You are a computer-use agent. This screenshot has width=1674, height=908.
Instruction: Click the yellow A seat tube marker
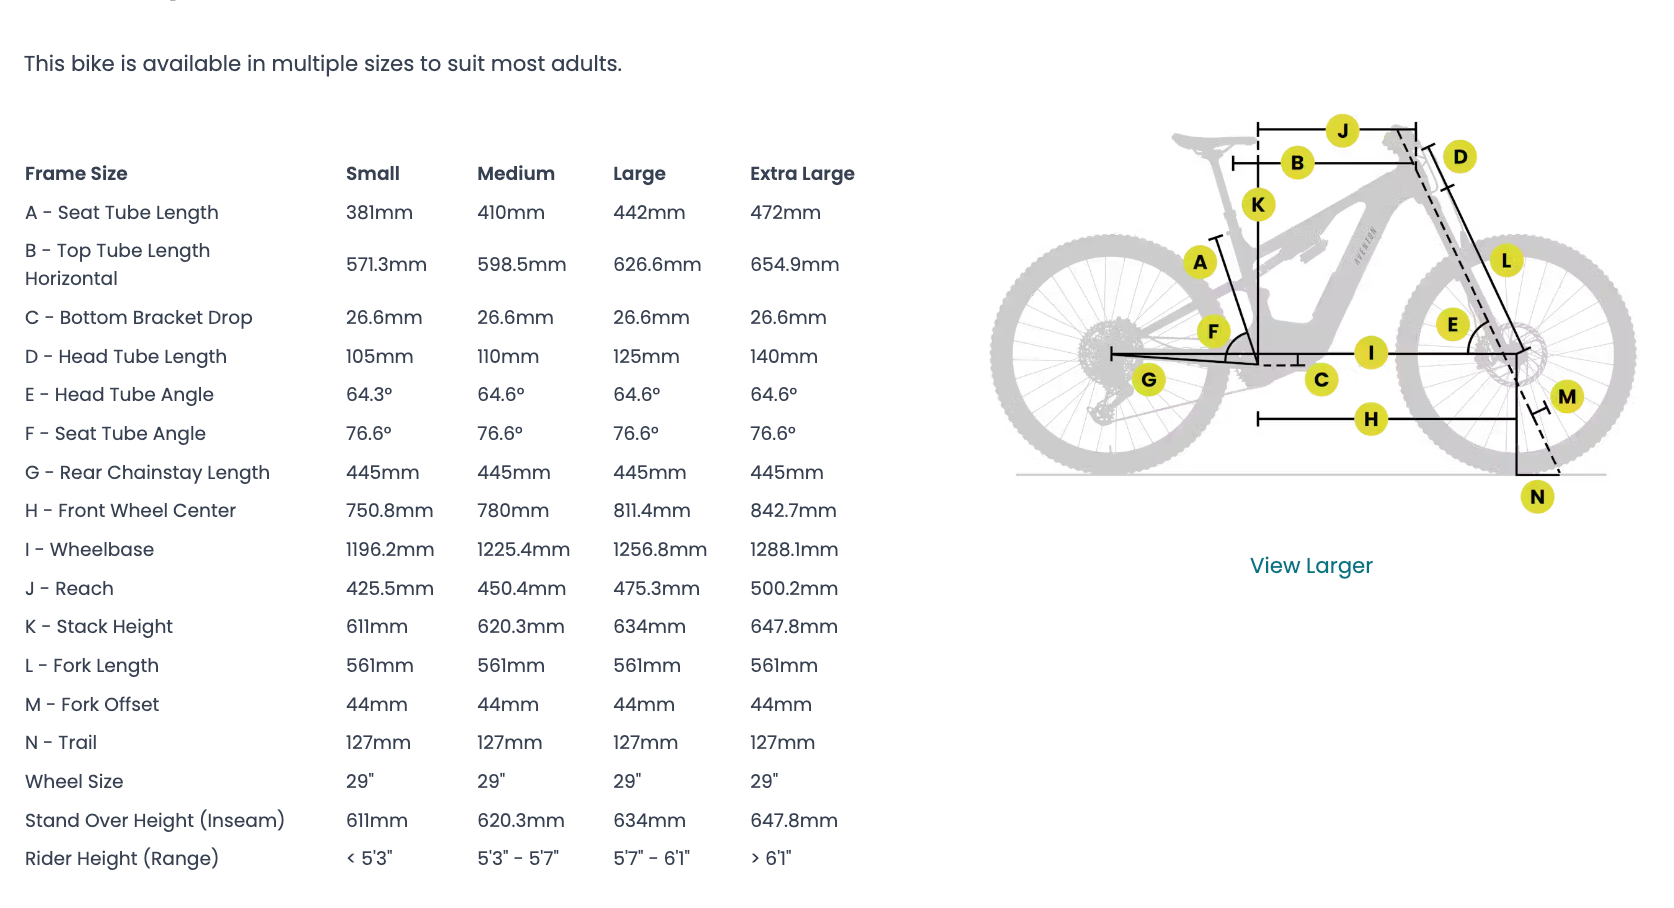coord(1200,262)
